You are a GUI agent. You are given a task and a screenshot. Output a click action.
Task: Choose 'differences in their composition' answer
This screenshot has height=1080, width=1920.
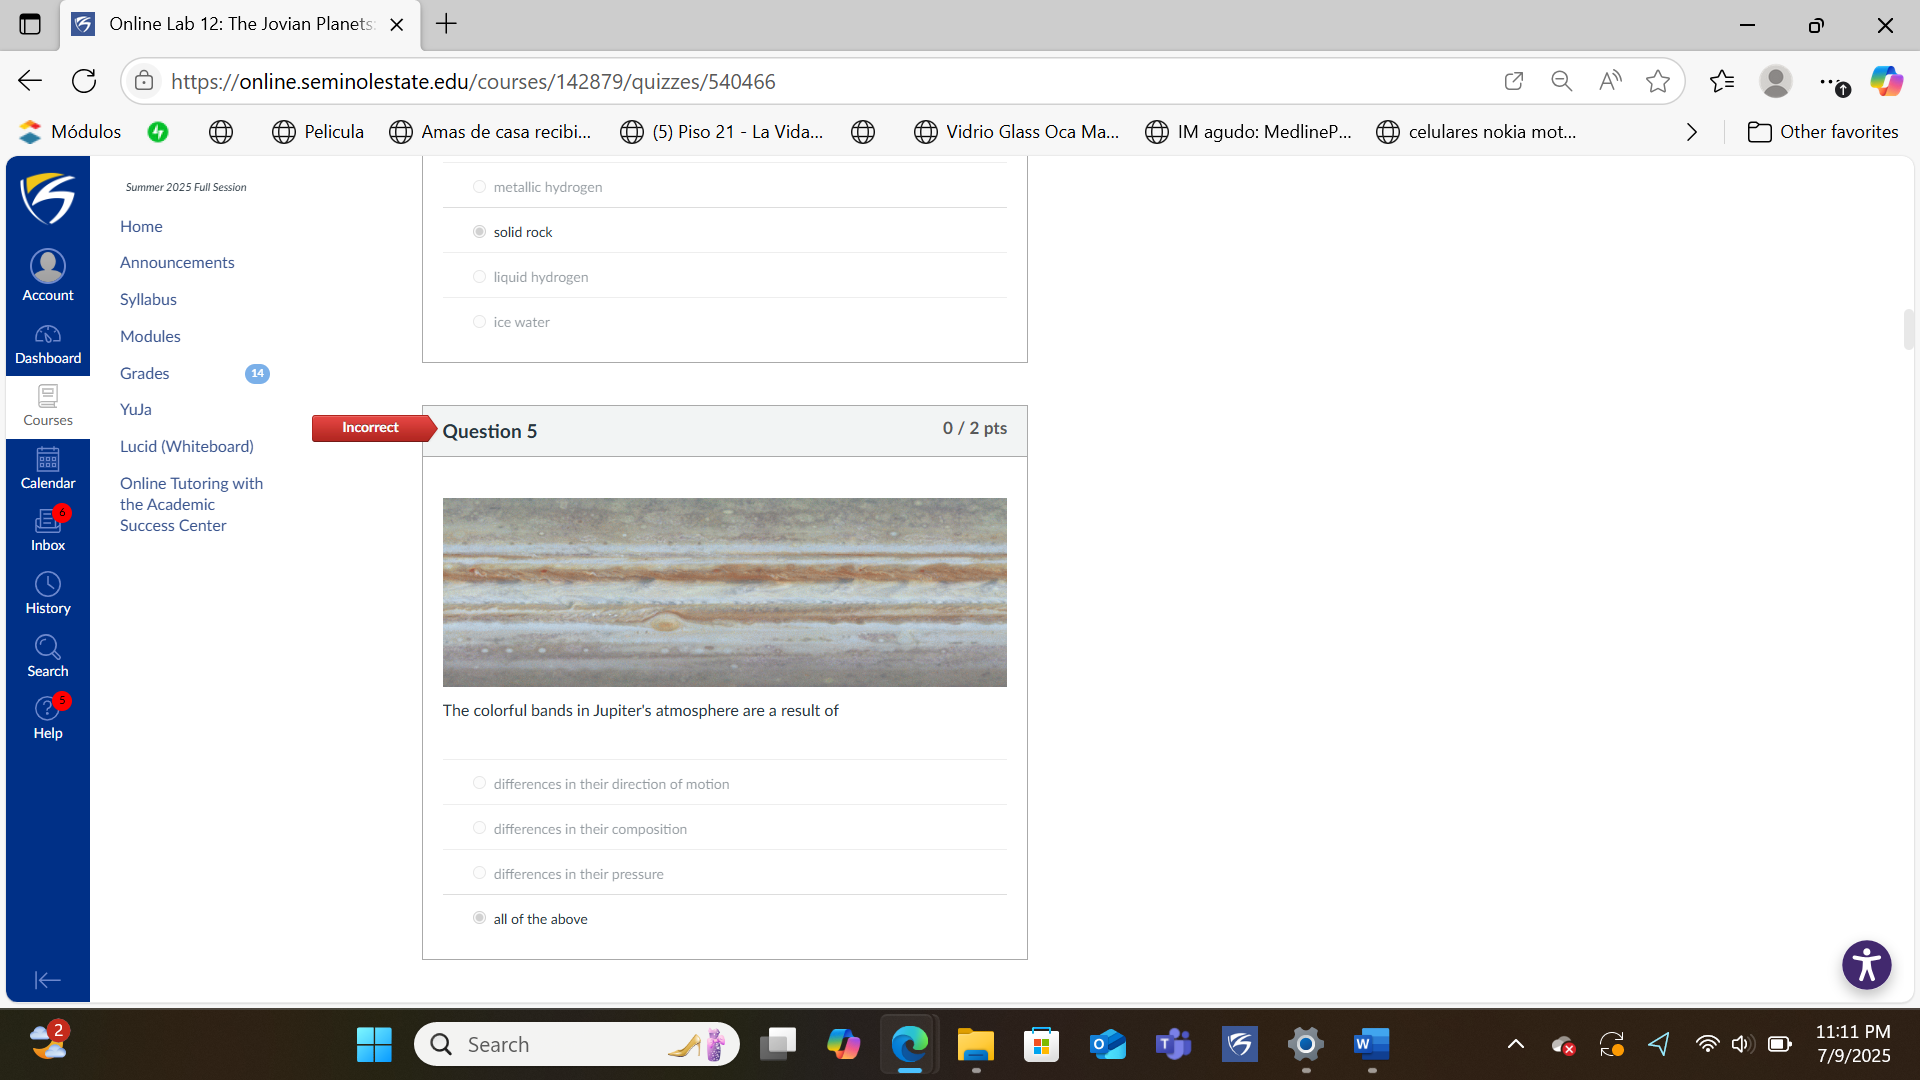click(479, 828)
